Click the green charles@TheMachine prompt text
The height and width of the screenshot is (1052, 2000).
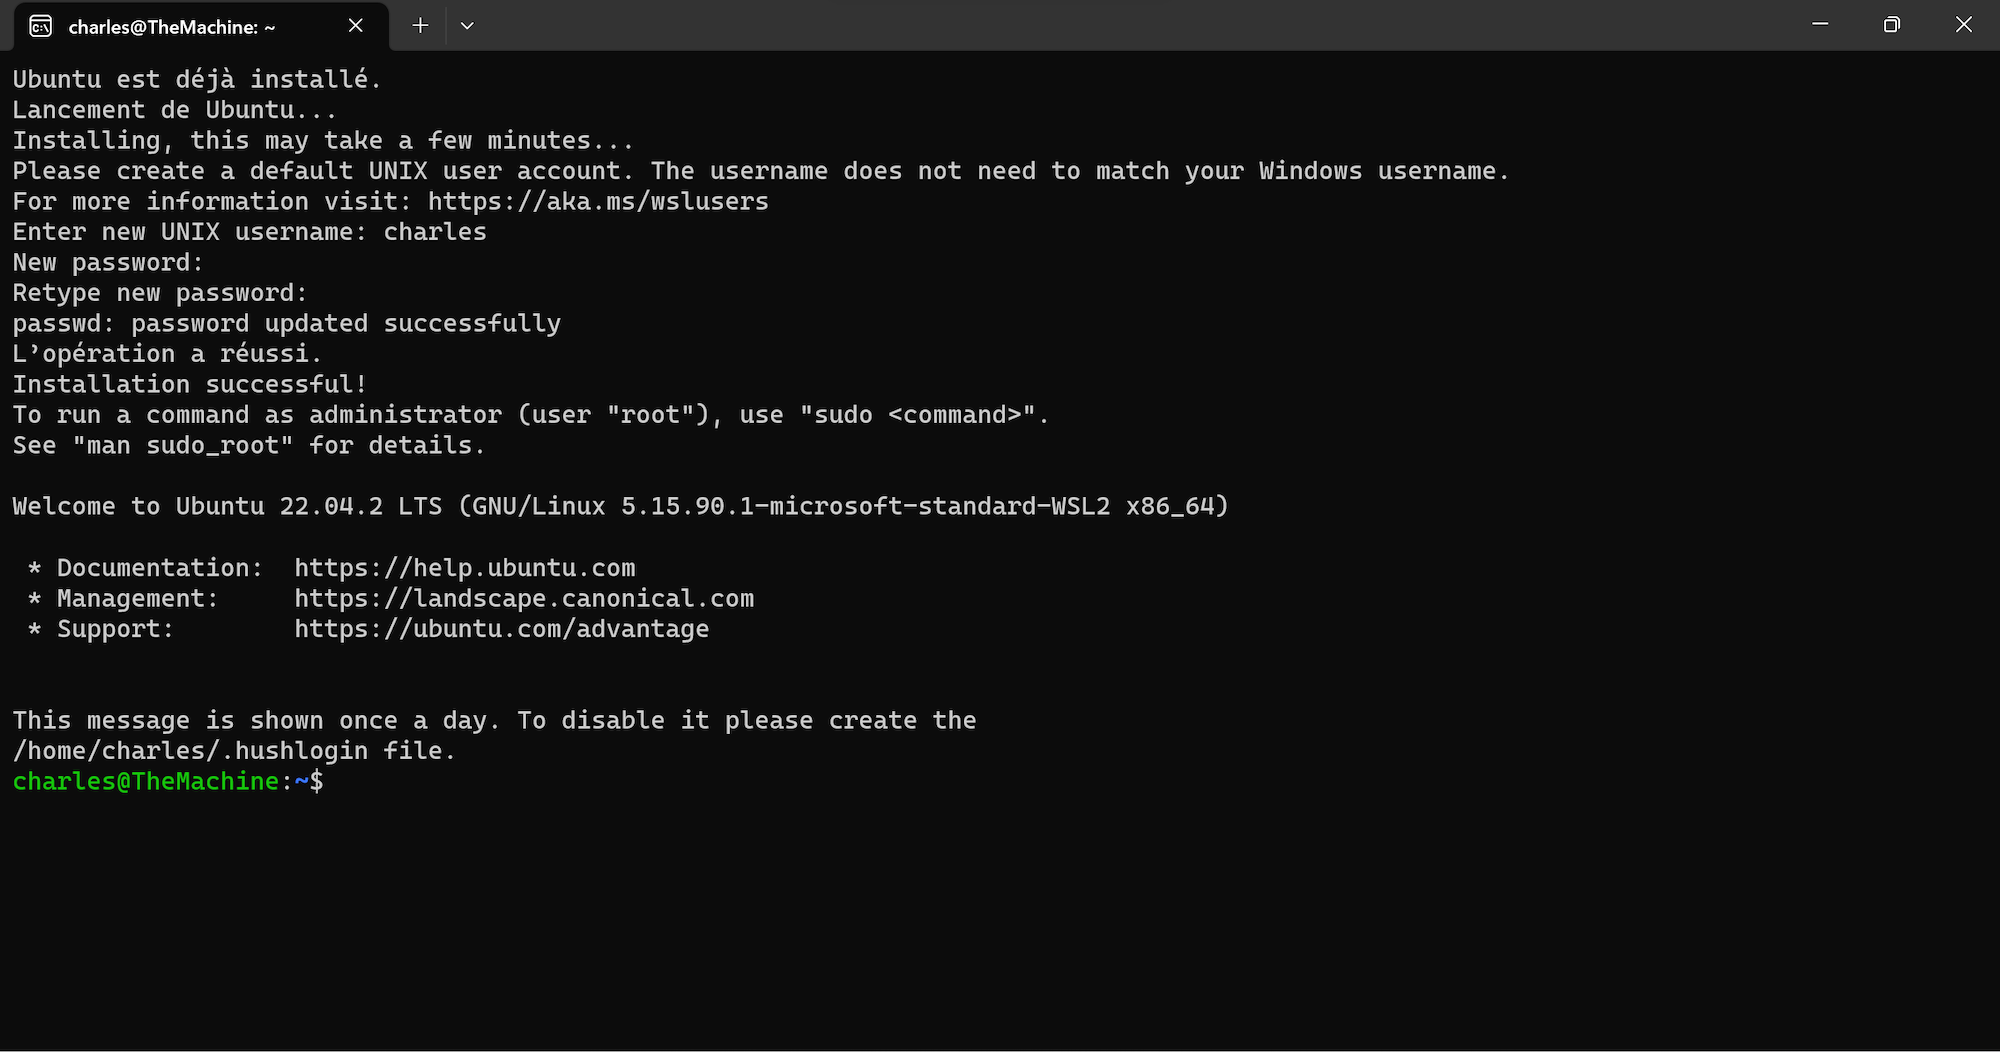coord(145,782)
